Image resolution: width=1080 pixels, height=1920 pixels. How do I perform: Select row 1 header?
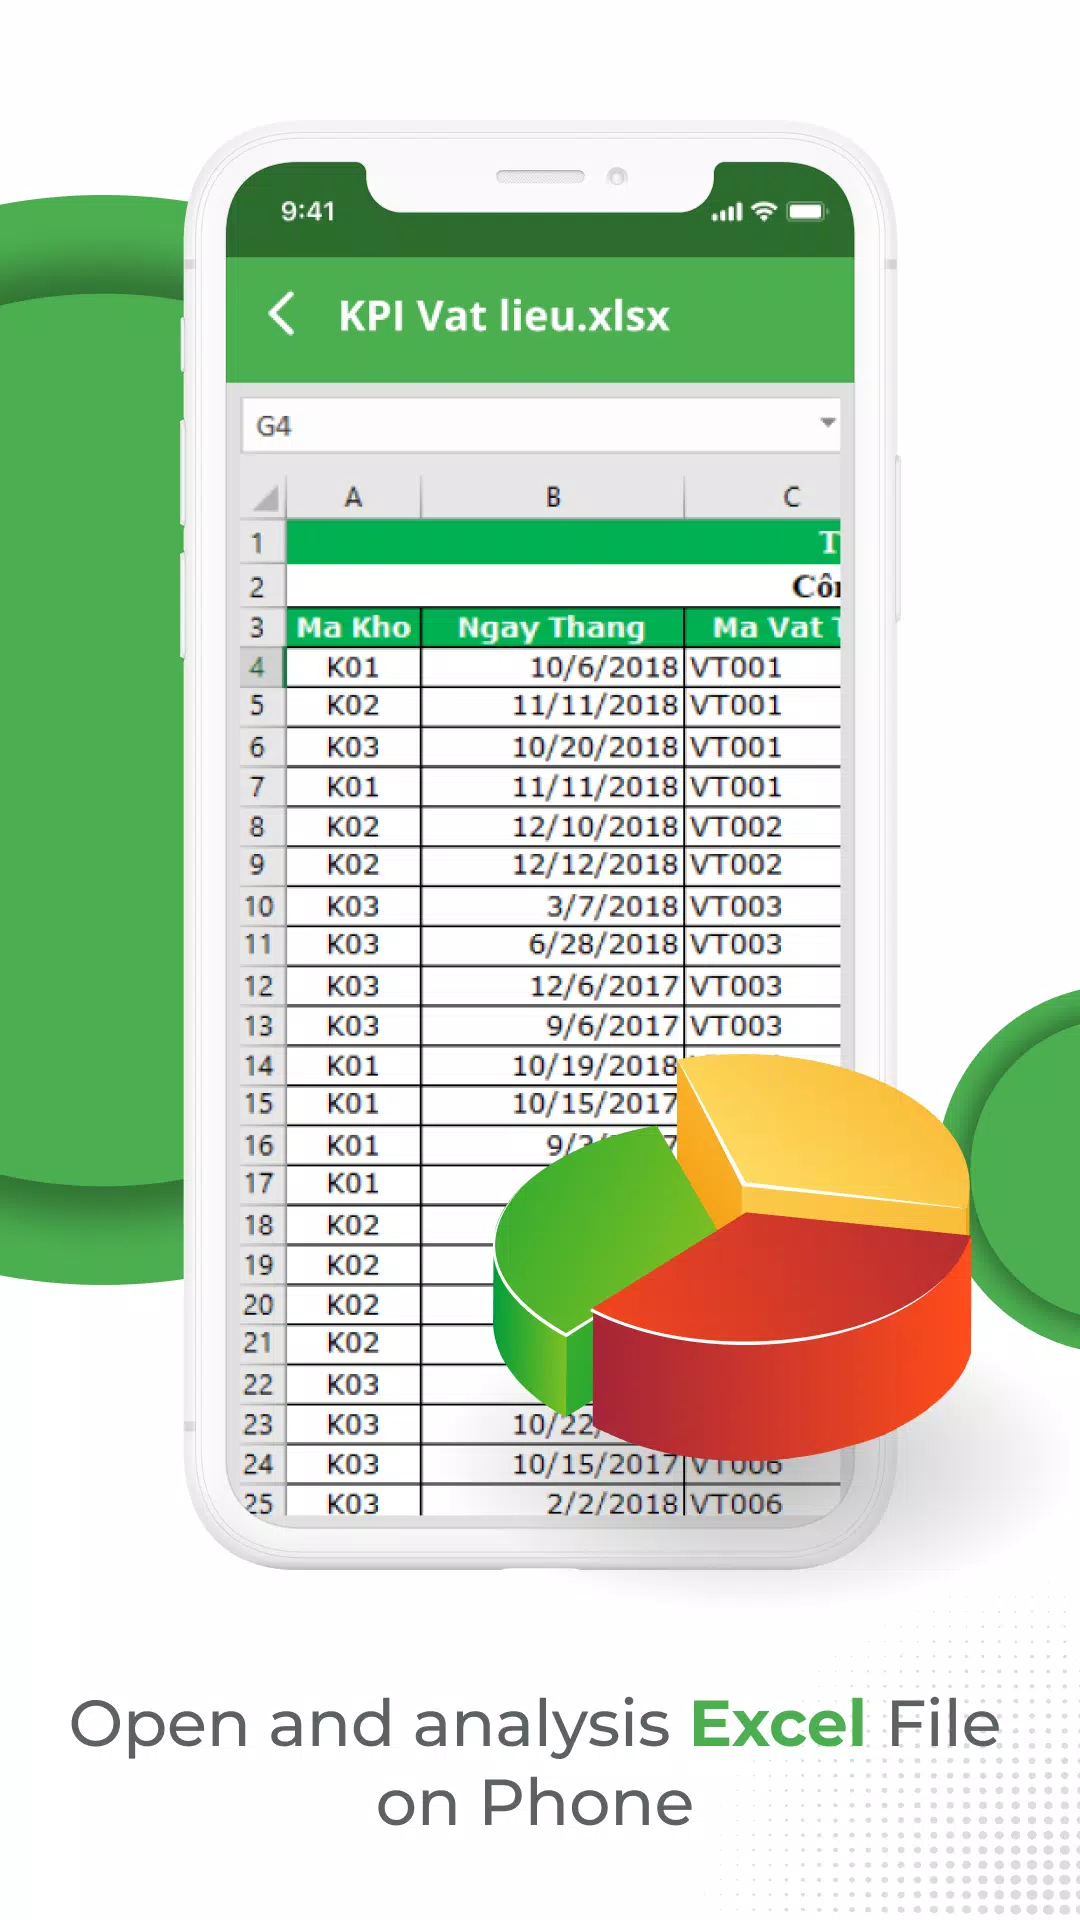263,542
